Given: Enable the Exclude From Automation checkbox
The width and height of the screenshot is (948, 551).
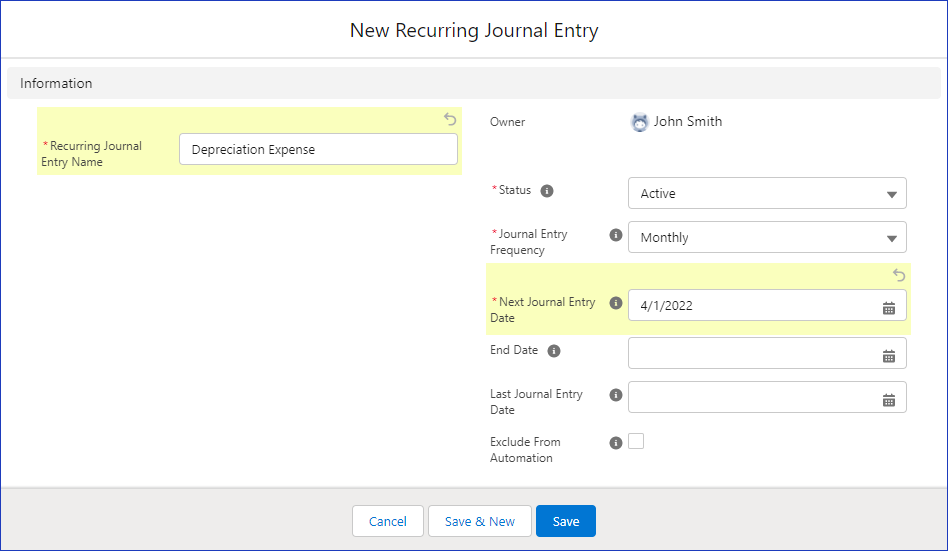Looking at the screenshot, I should [x=636, y=441].
